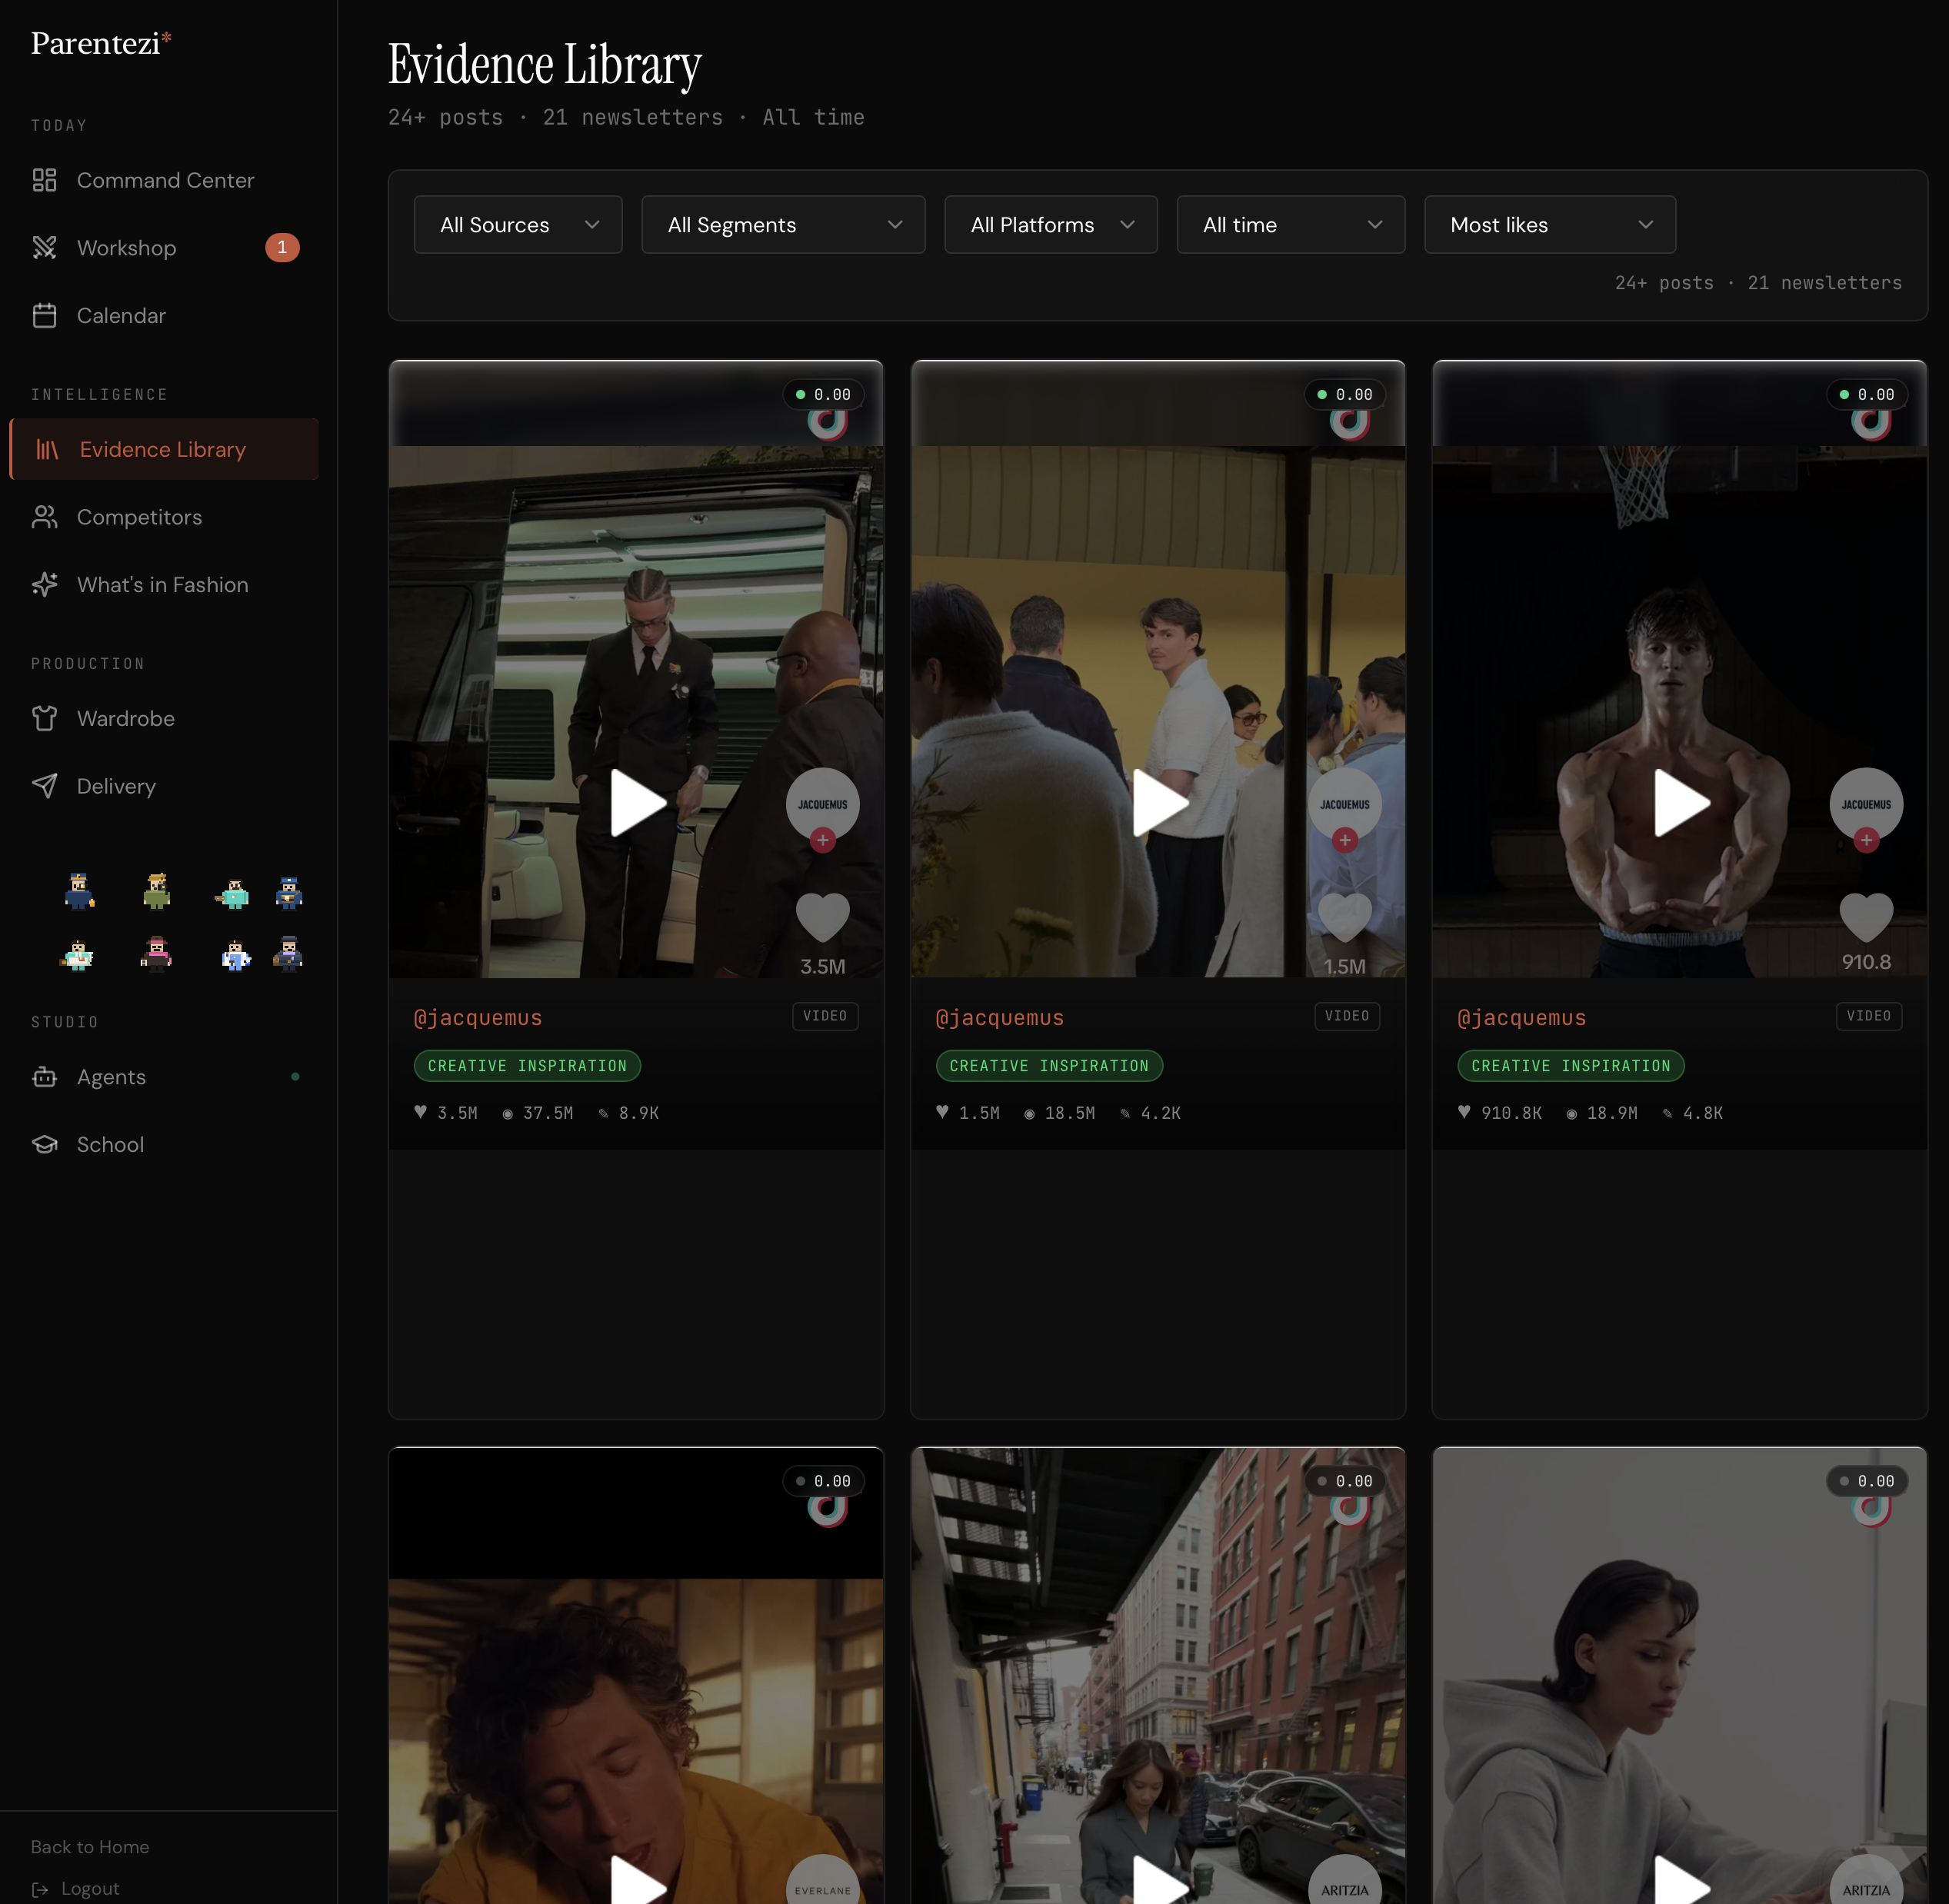Click the Workshop notification badge showing 1
Screen dimensions: 1949x1904
(x=282, y=247)
